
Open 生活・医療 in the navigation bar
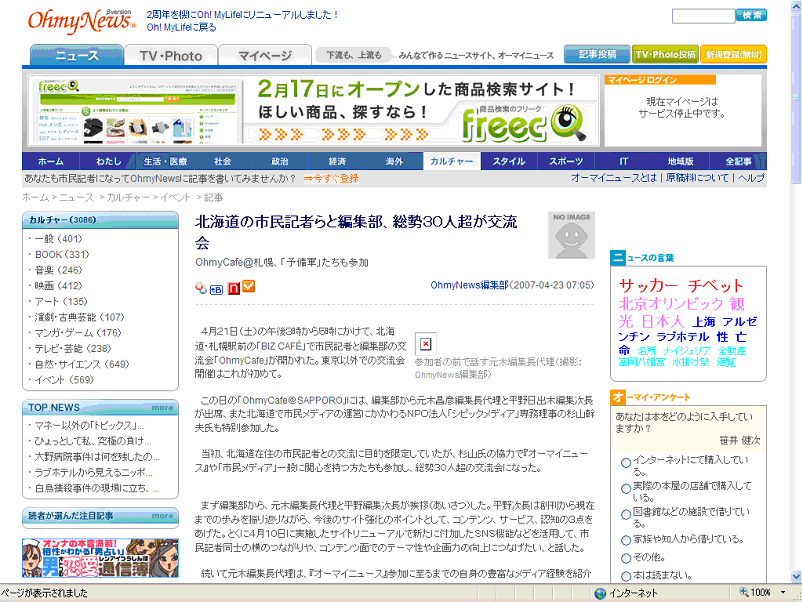coord(165,161)
